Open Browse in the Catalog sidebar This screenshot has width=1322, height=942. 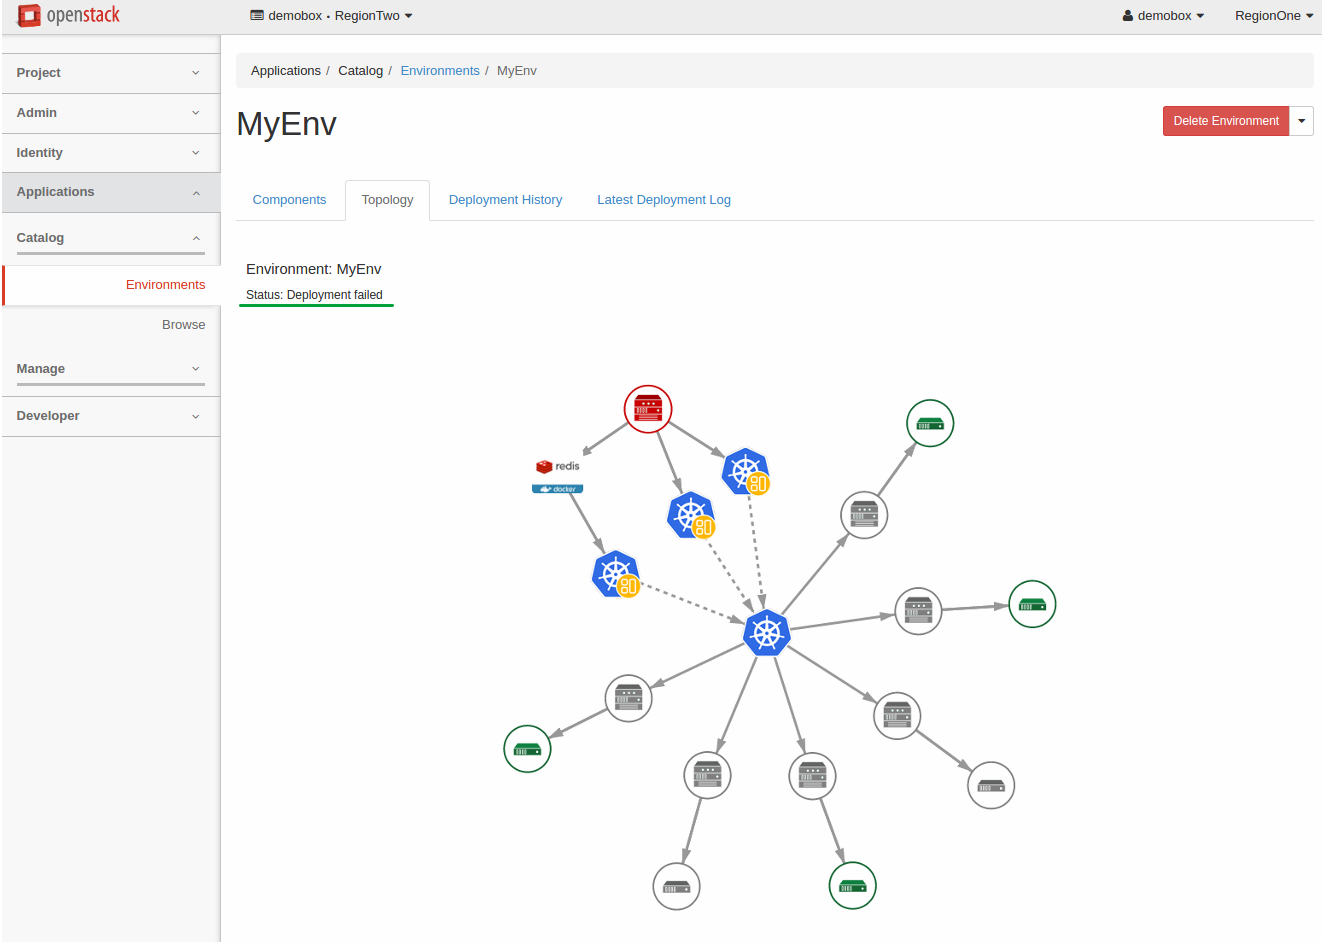[x=183, y=325]
